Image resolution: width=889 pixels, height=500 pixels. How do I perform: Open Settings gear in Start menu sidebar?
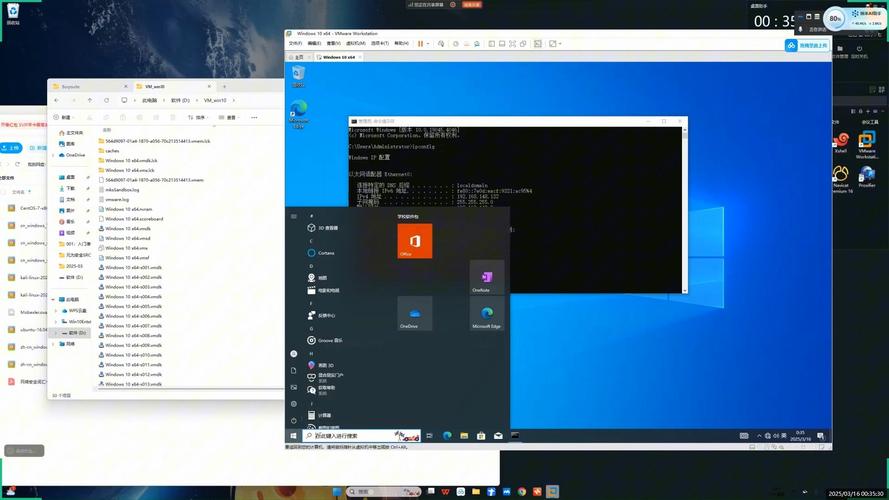tap(293, 403)
